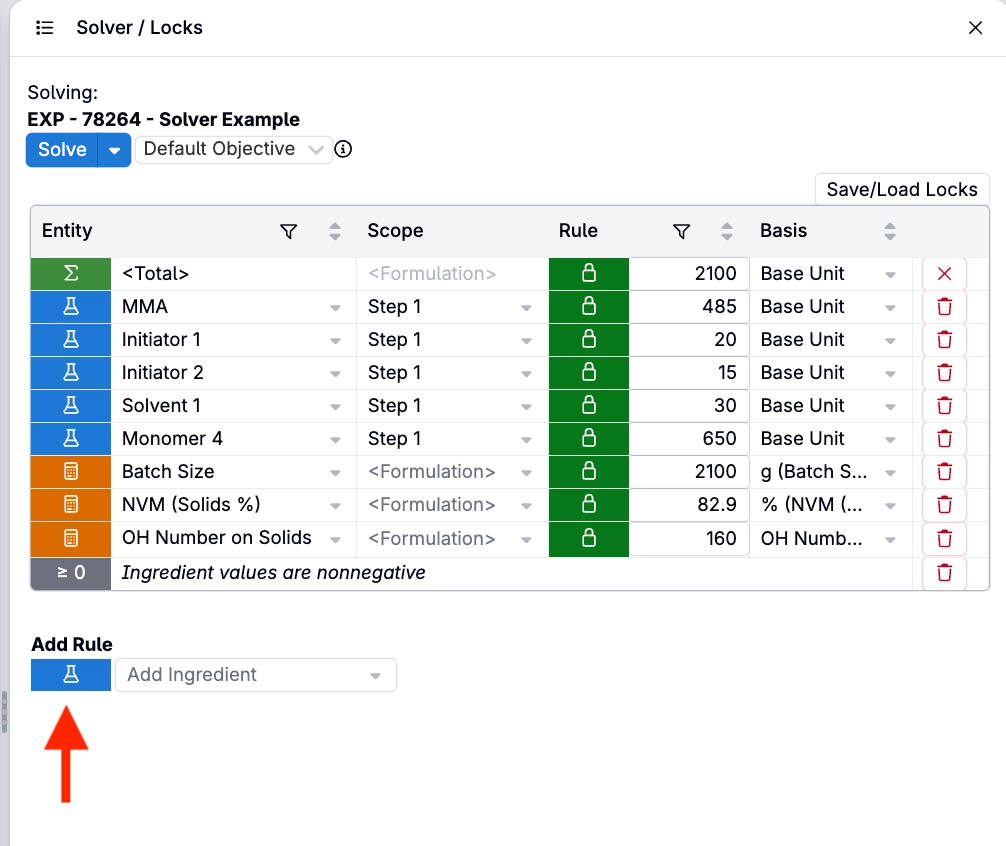Open the MMA entity dropdown
Image resolution: width=1006 pixels, height=846 pixels.
(335, 308)
